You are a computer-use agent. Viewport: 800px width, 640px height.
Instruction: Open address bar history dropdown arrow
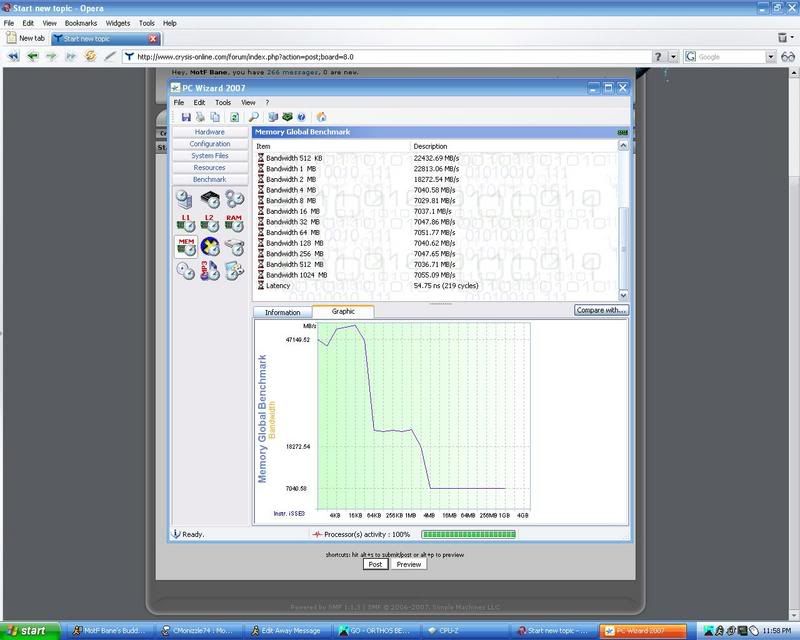673,57
